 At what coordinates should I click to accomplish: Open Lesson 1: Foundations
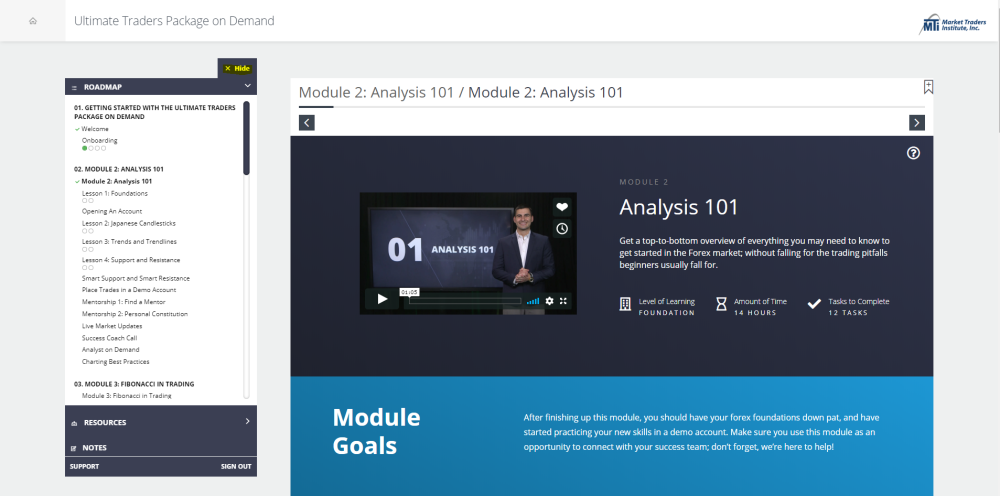pos(115,193)
